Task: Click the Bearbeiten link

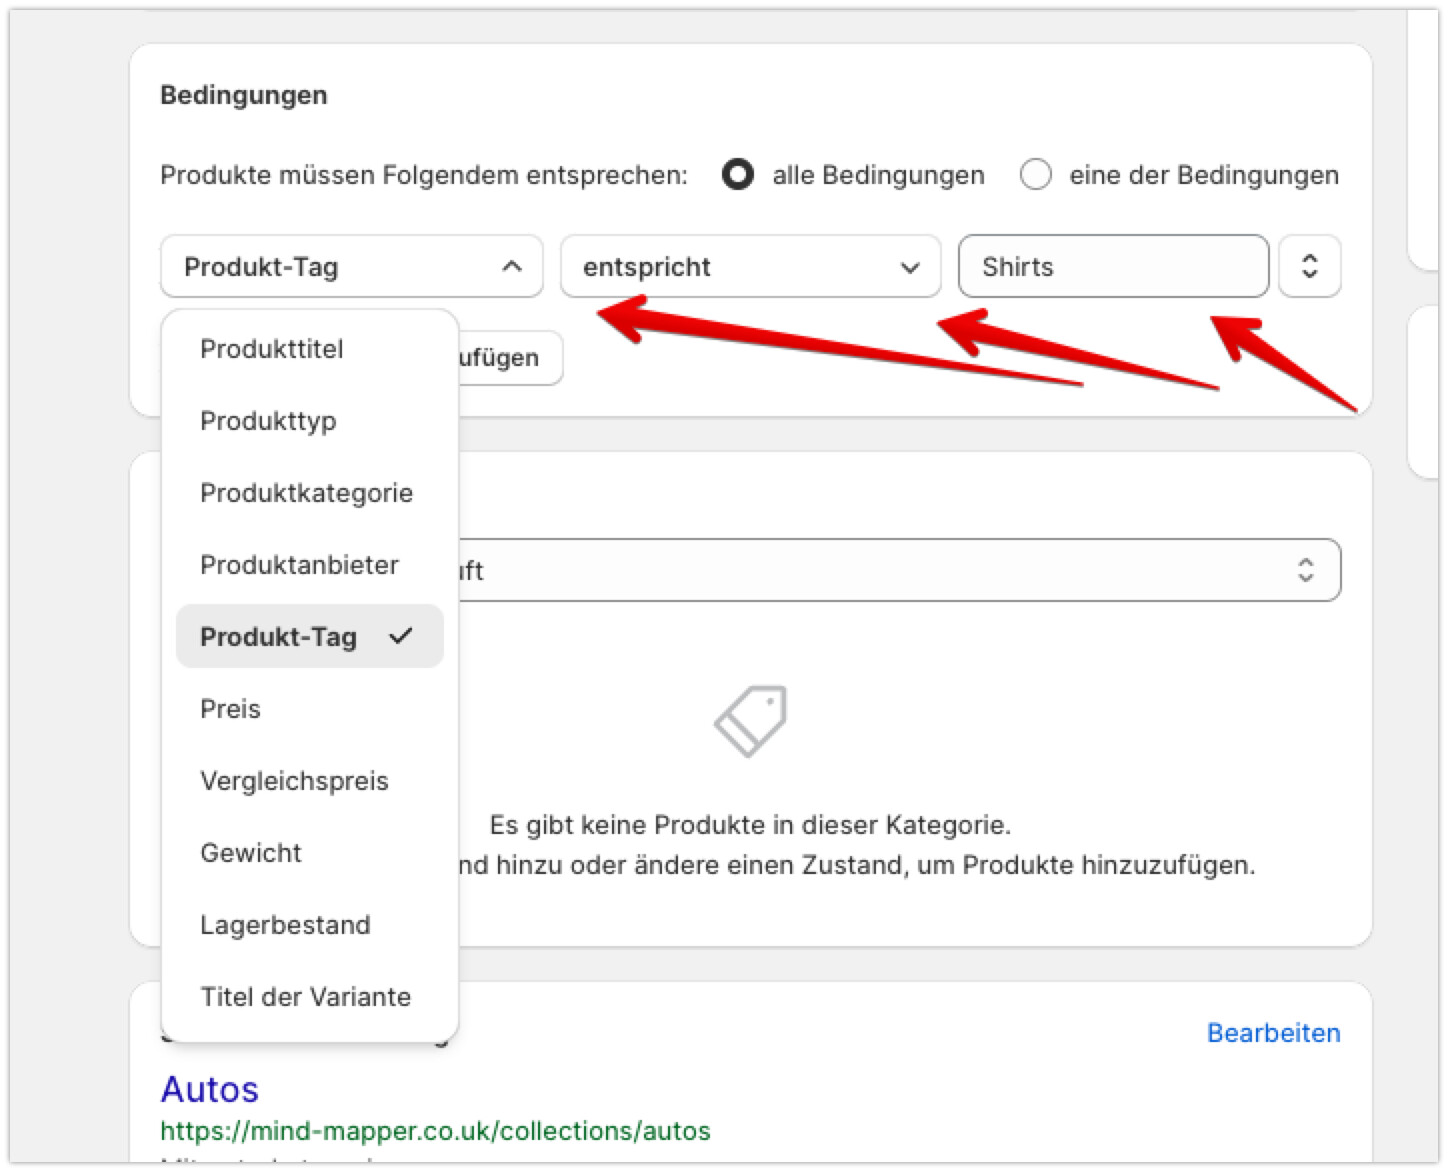Action: [1273, 1033]
